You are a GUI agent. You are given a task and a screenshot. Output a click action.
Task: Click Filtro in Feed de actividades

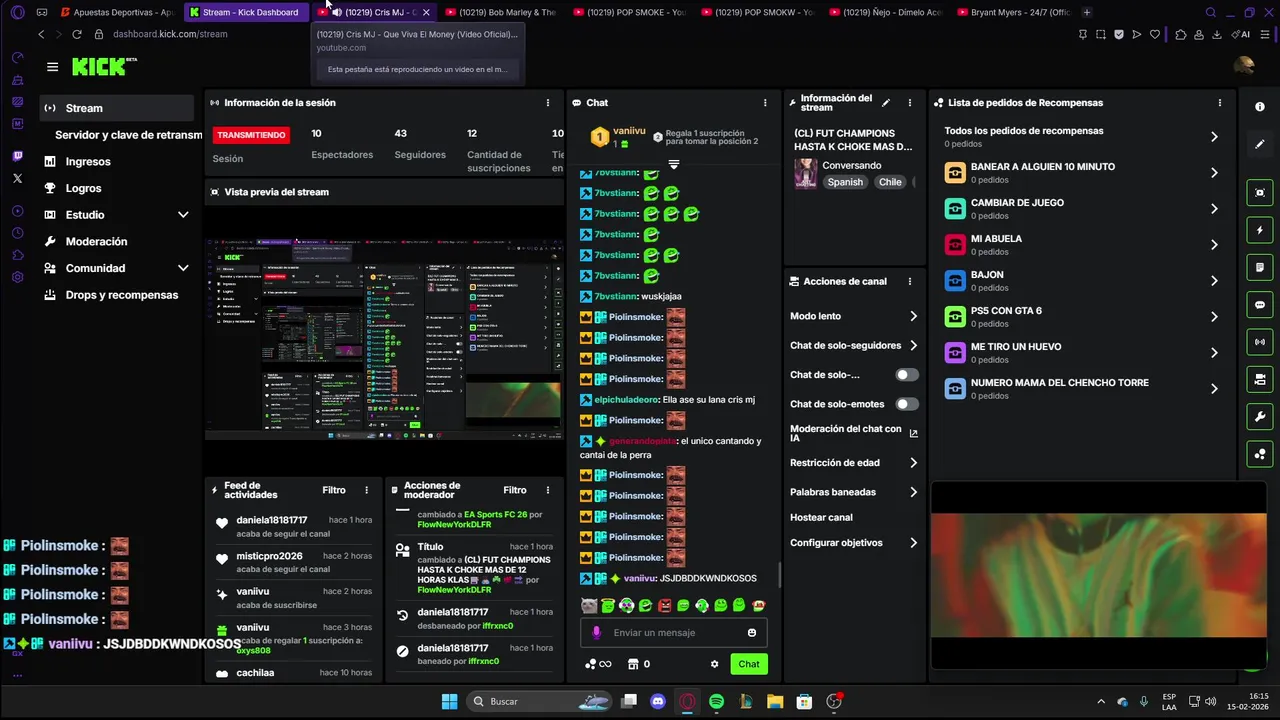pyautogui.click(x=334, y=490)
